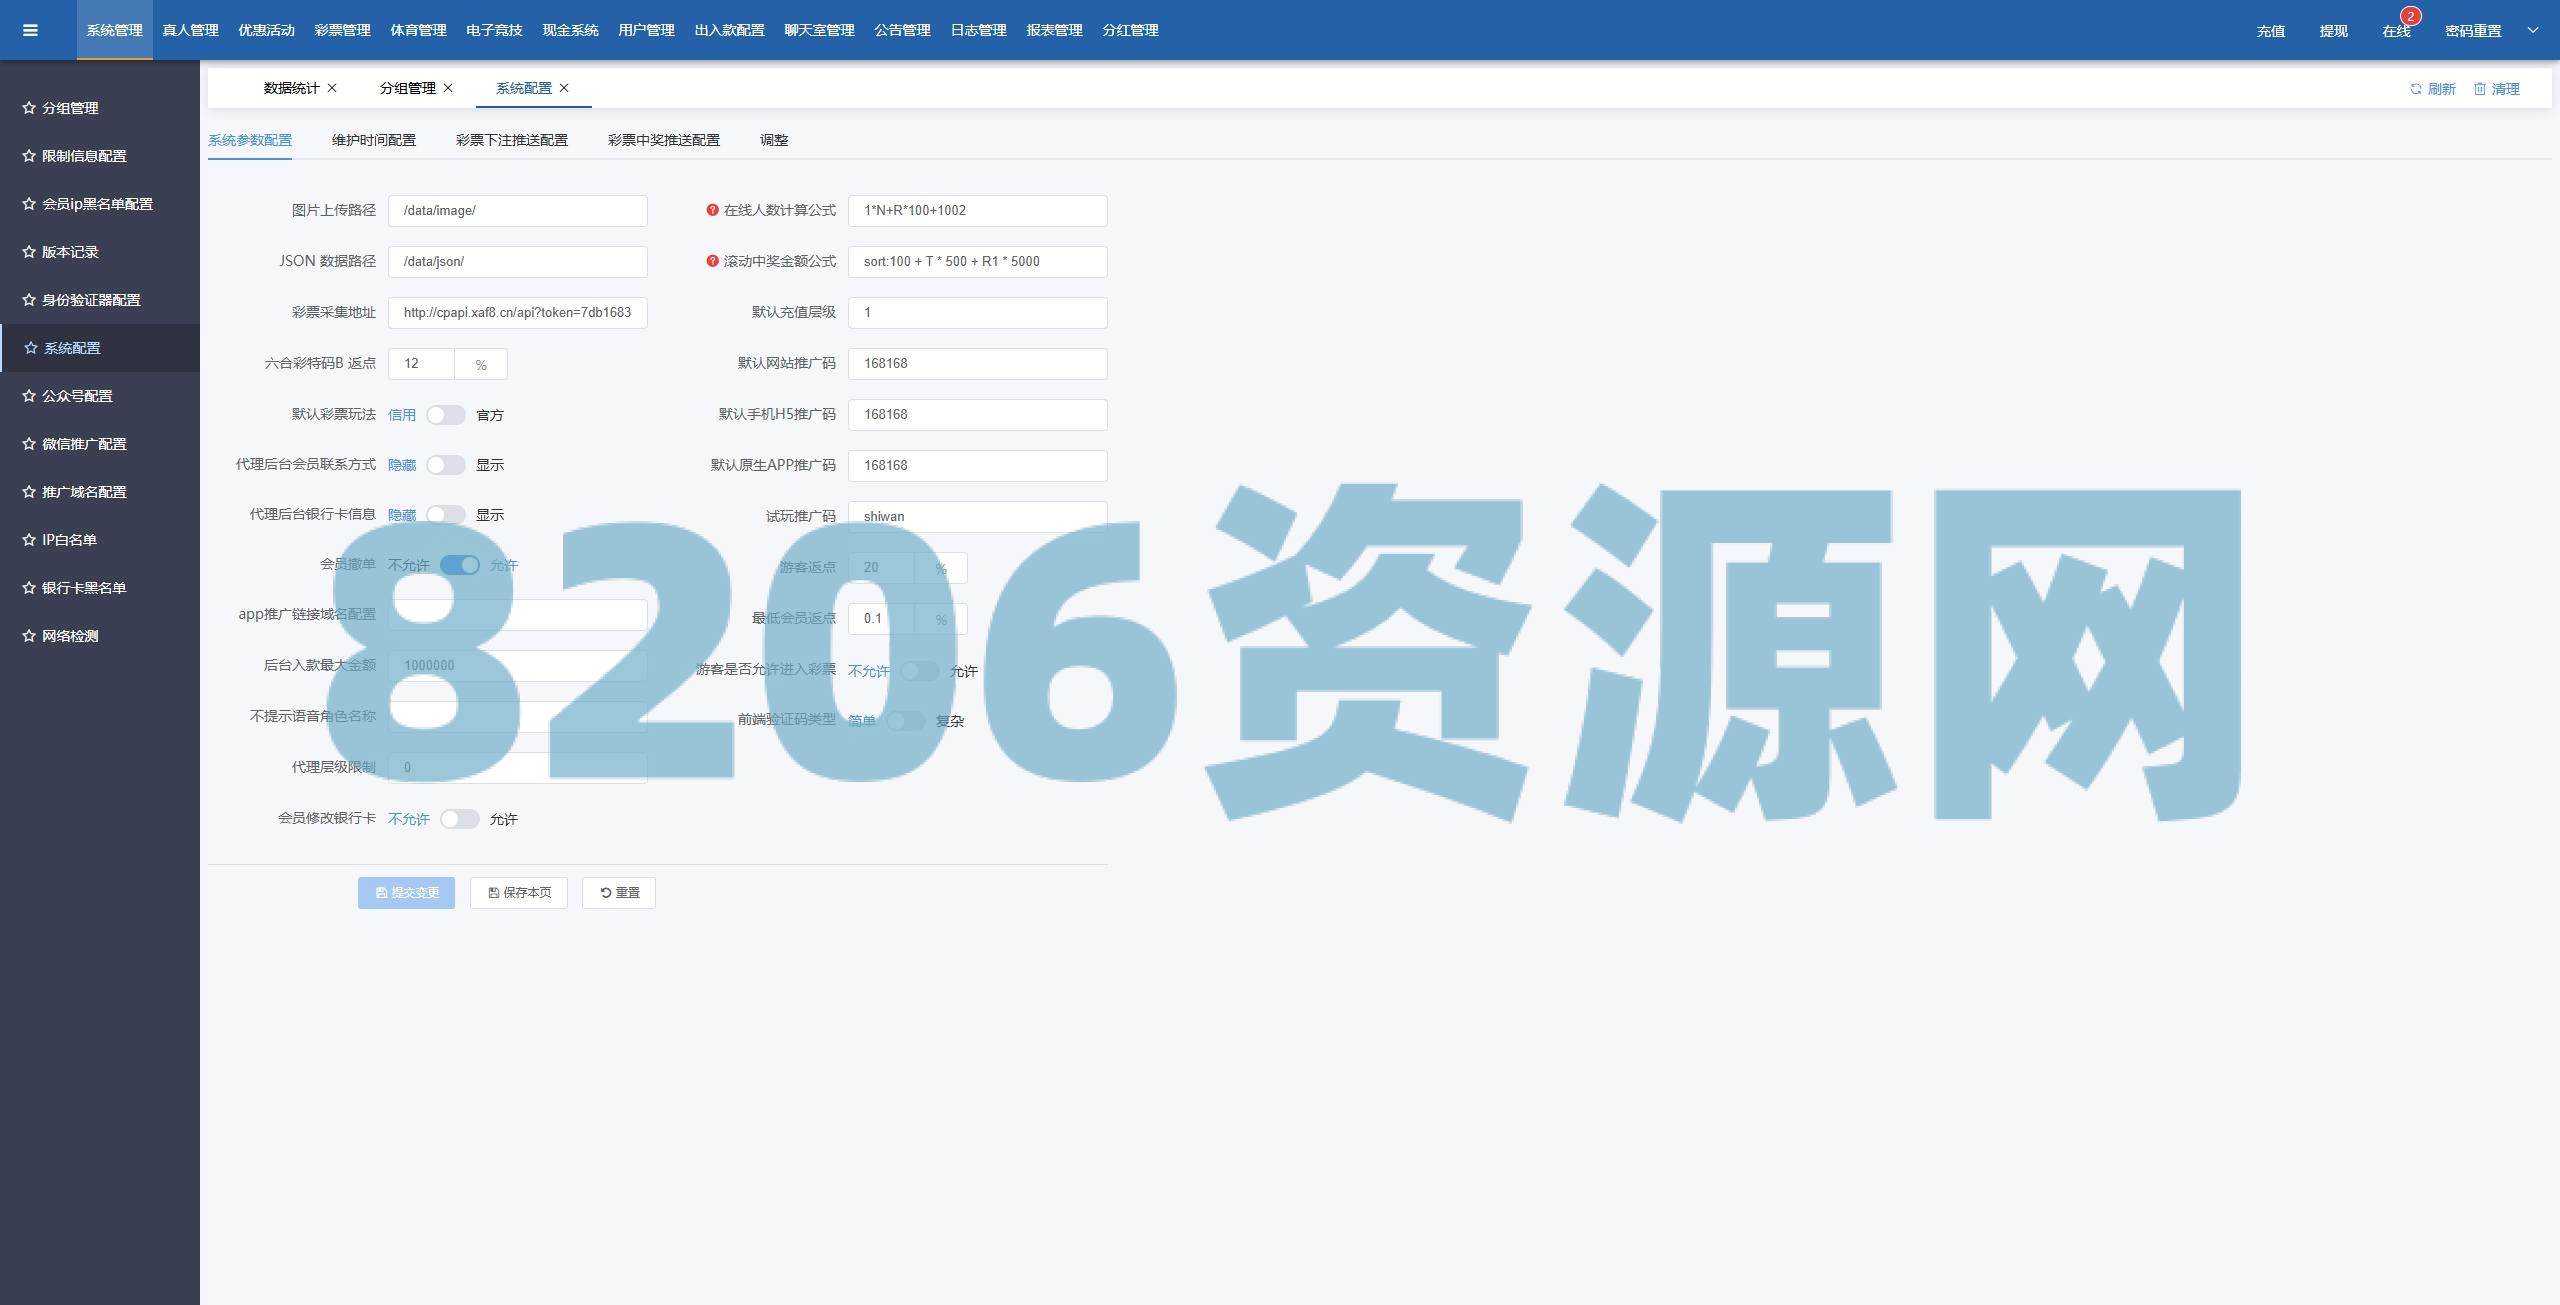
Task: Open the 出入款配置 top menu
Action: [x=729, y=30]
